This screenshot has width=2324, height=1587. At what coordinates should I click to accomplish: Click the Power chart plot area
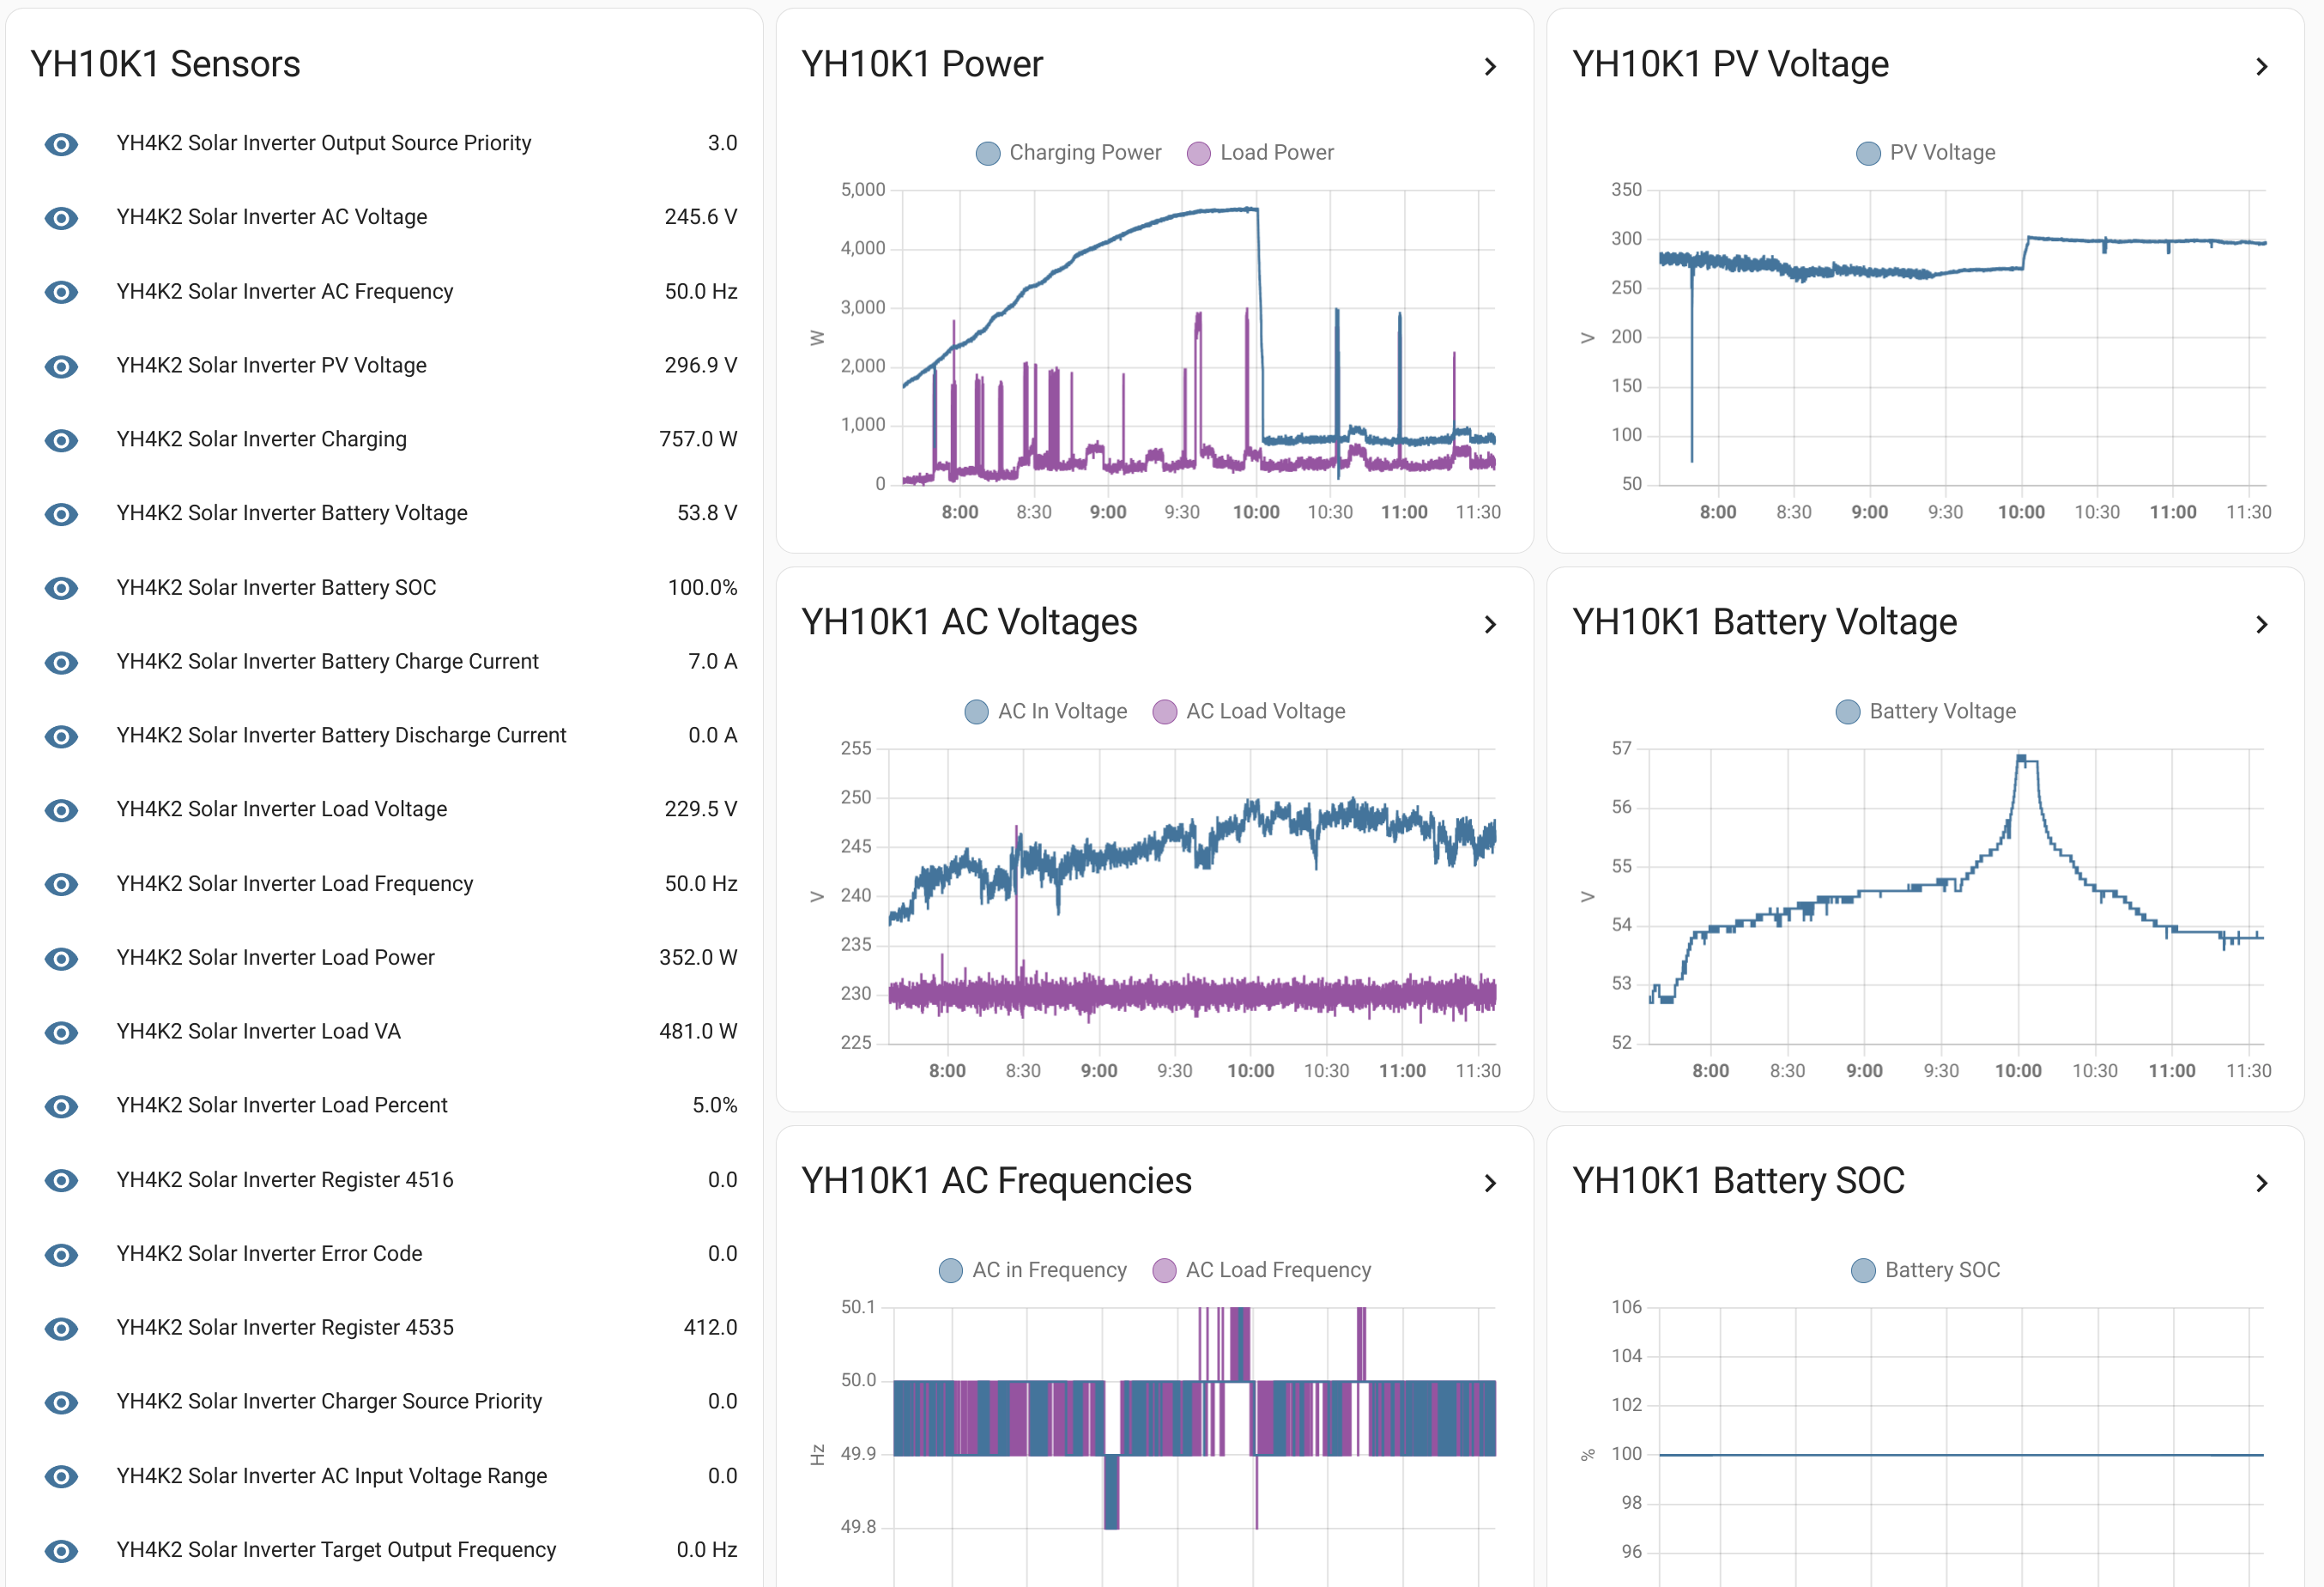tap(1198, 337)
